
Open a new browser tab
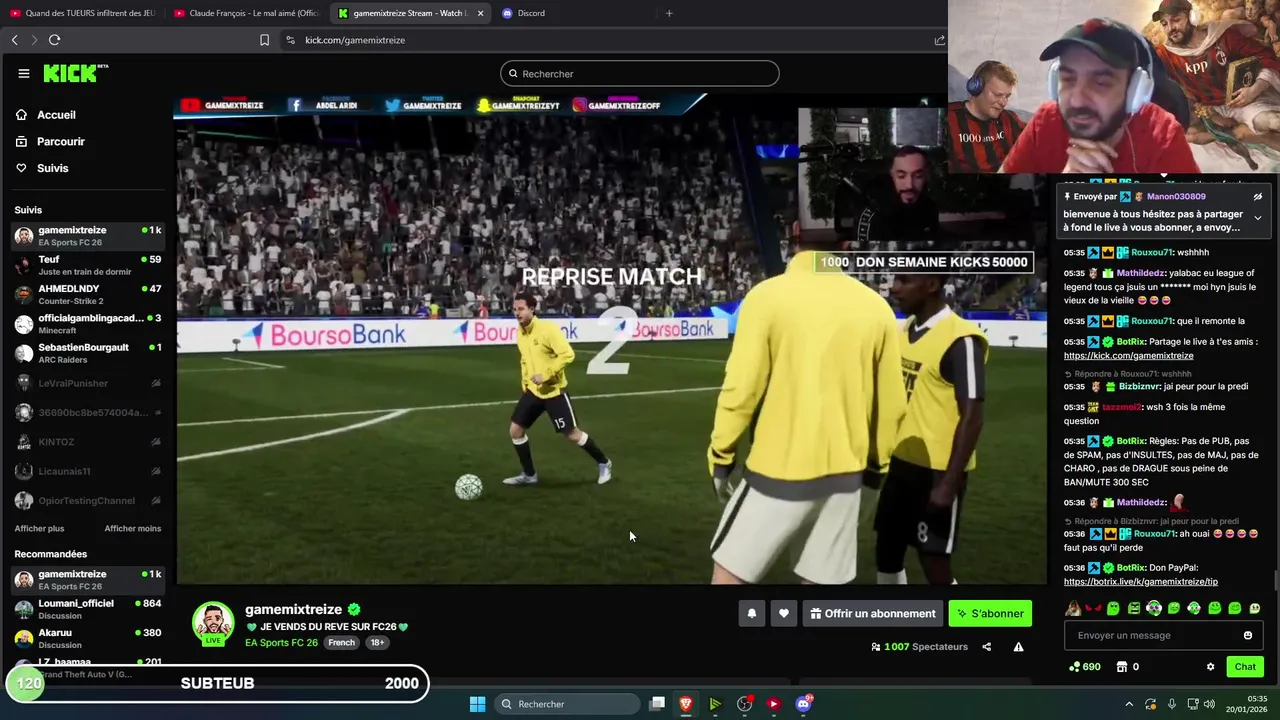tap(669, 13)
